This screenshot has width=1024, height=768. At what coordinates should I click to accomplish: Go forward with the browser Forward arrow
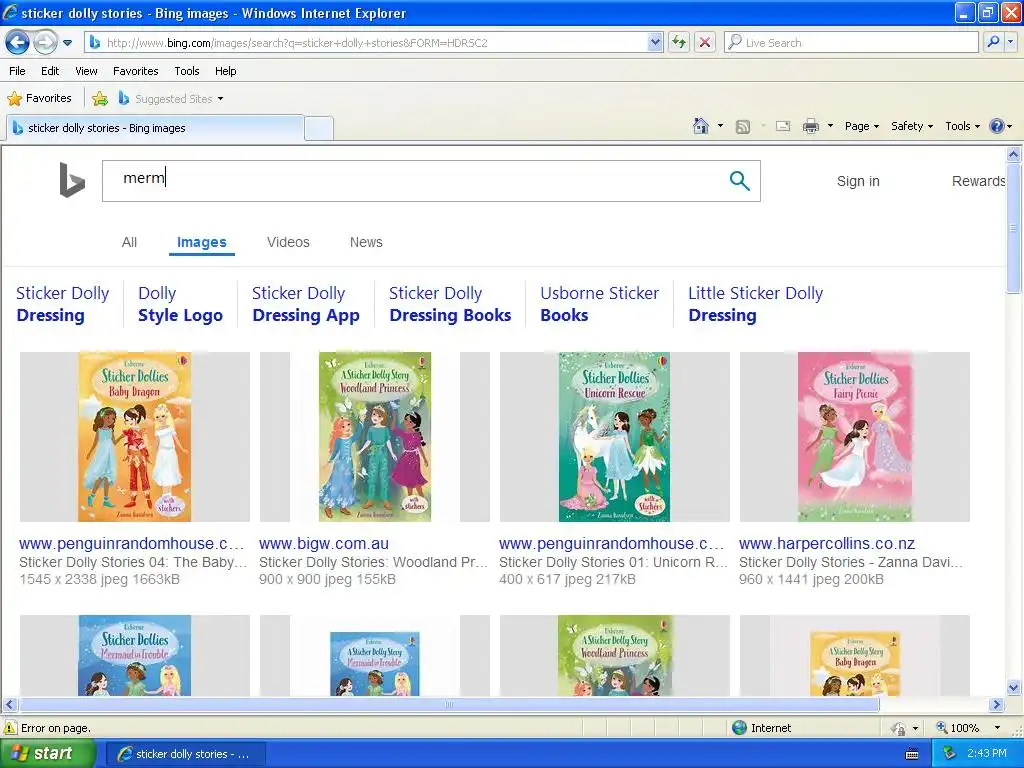pyautogui.click(x=45, y=43)
